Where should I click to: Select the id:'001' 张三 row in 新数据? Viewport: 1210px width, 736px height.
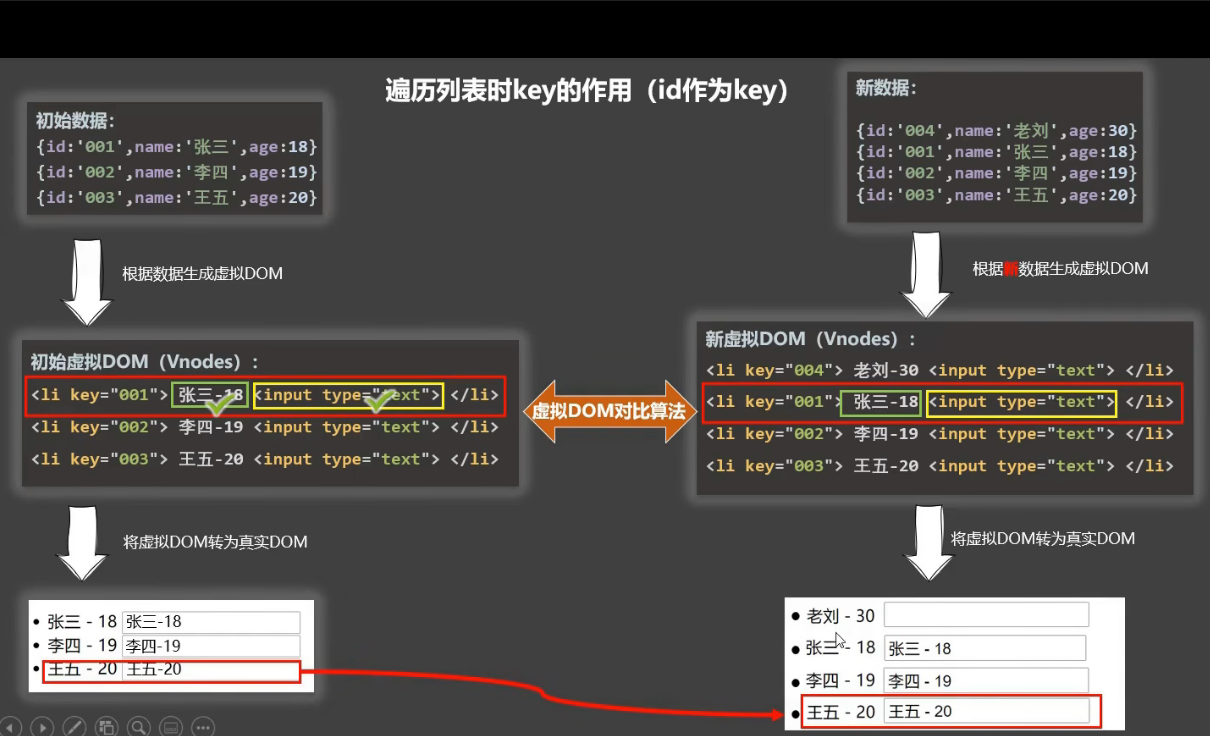(x=997, y=152)
